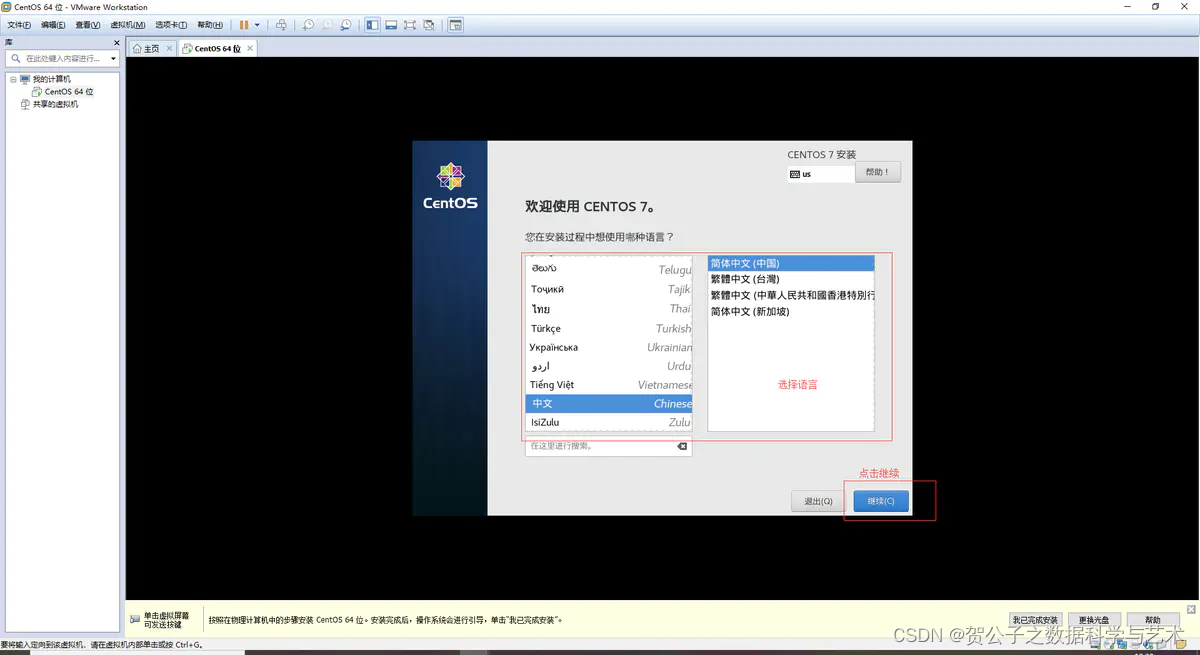Choose 繁體中文 (中華人民共和國香港特別行政區) locale
1200x655 pixels.
pos(791,295)
